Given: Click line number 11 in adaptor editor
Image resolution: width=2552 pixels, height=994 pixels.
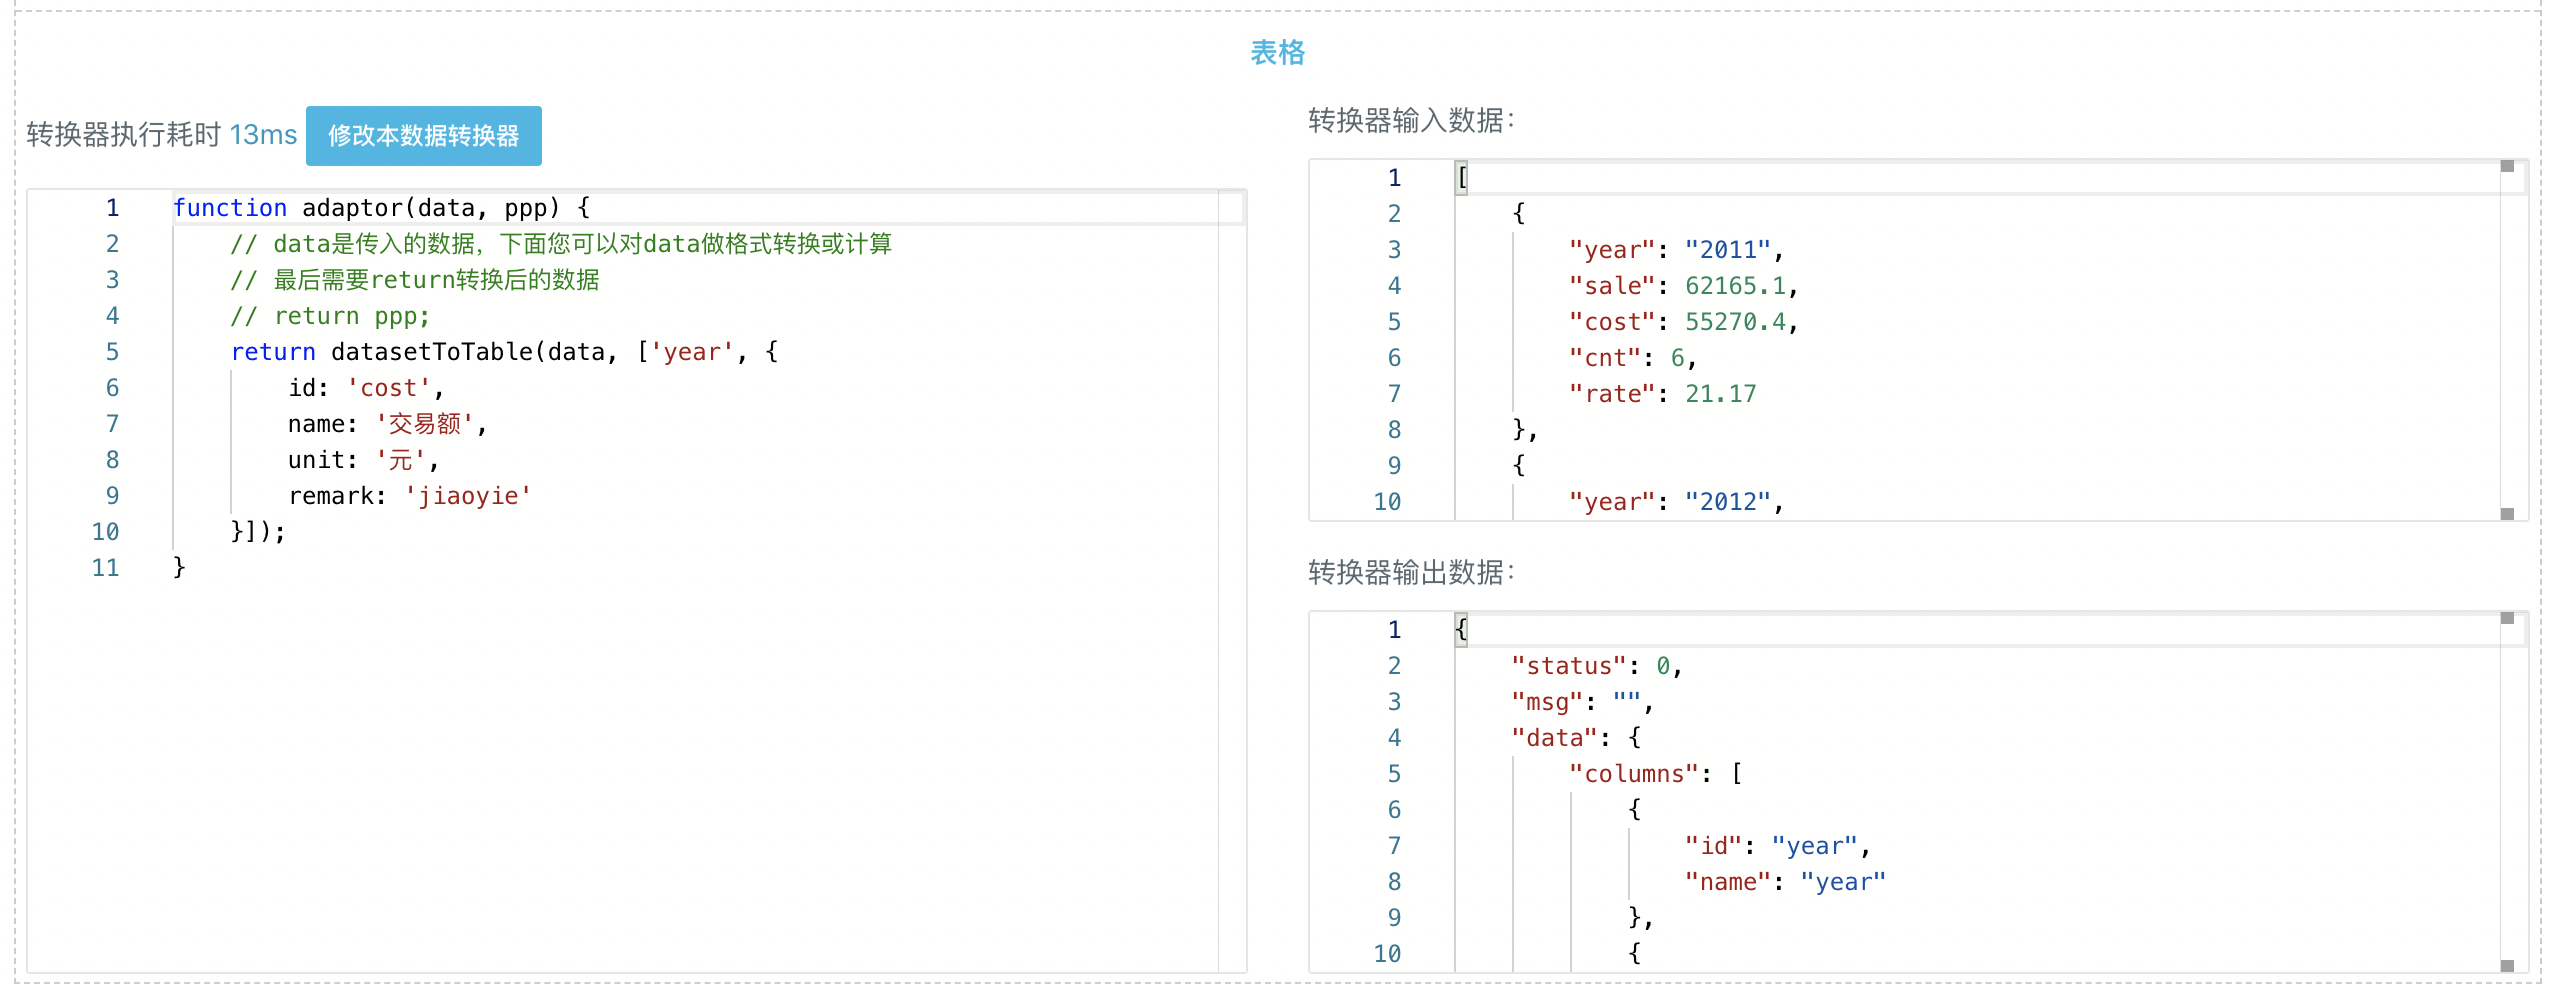Looking at the screenshot, I should 105,568.
